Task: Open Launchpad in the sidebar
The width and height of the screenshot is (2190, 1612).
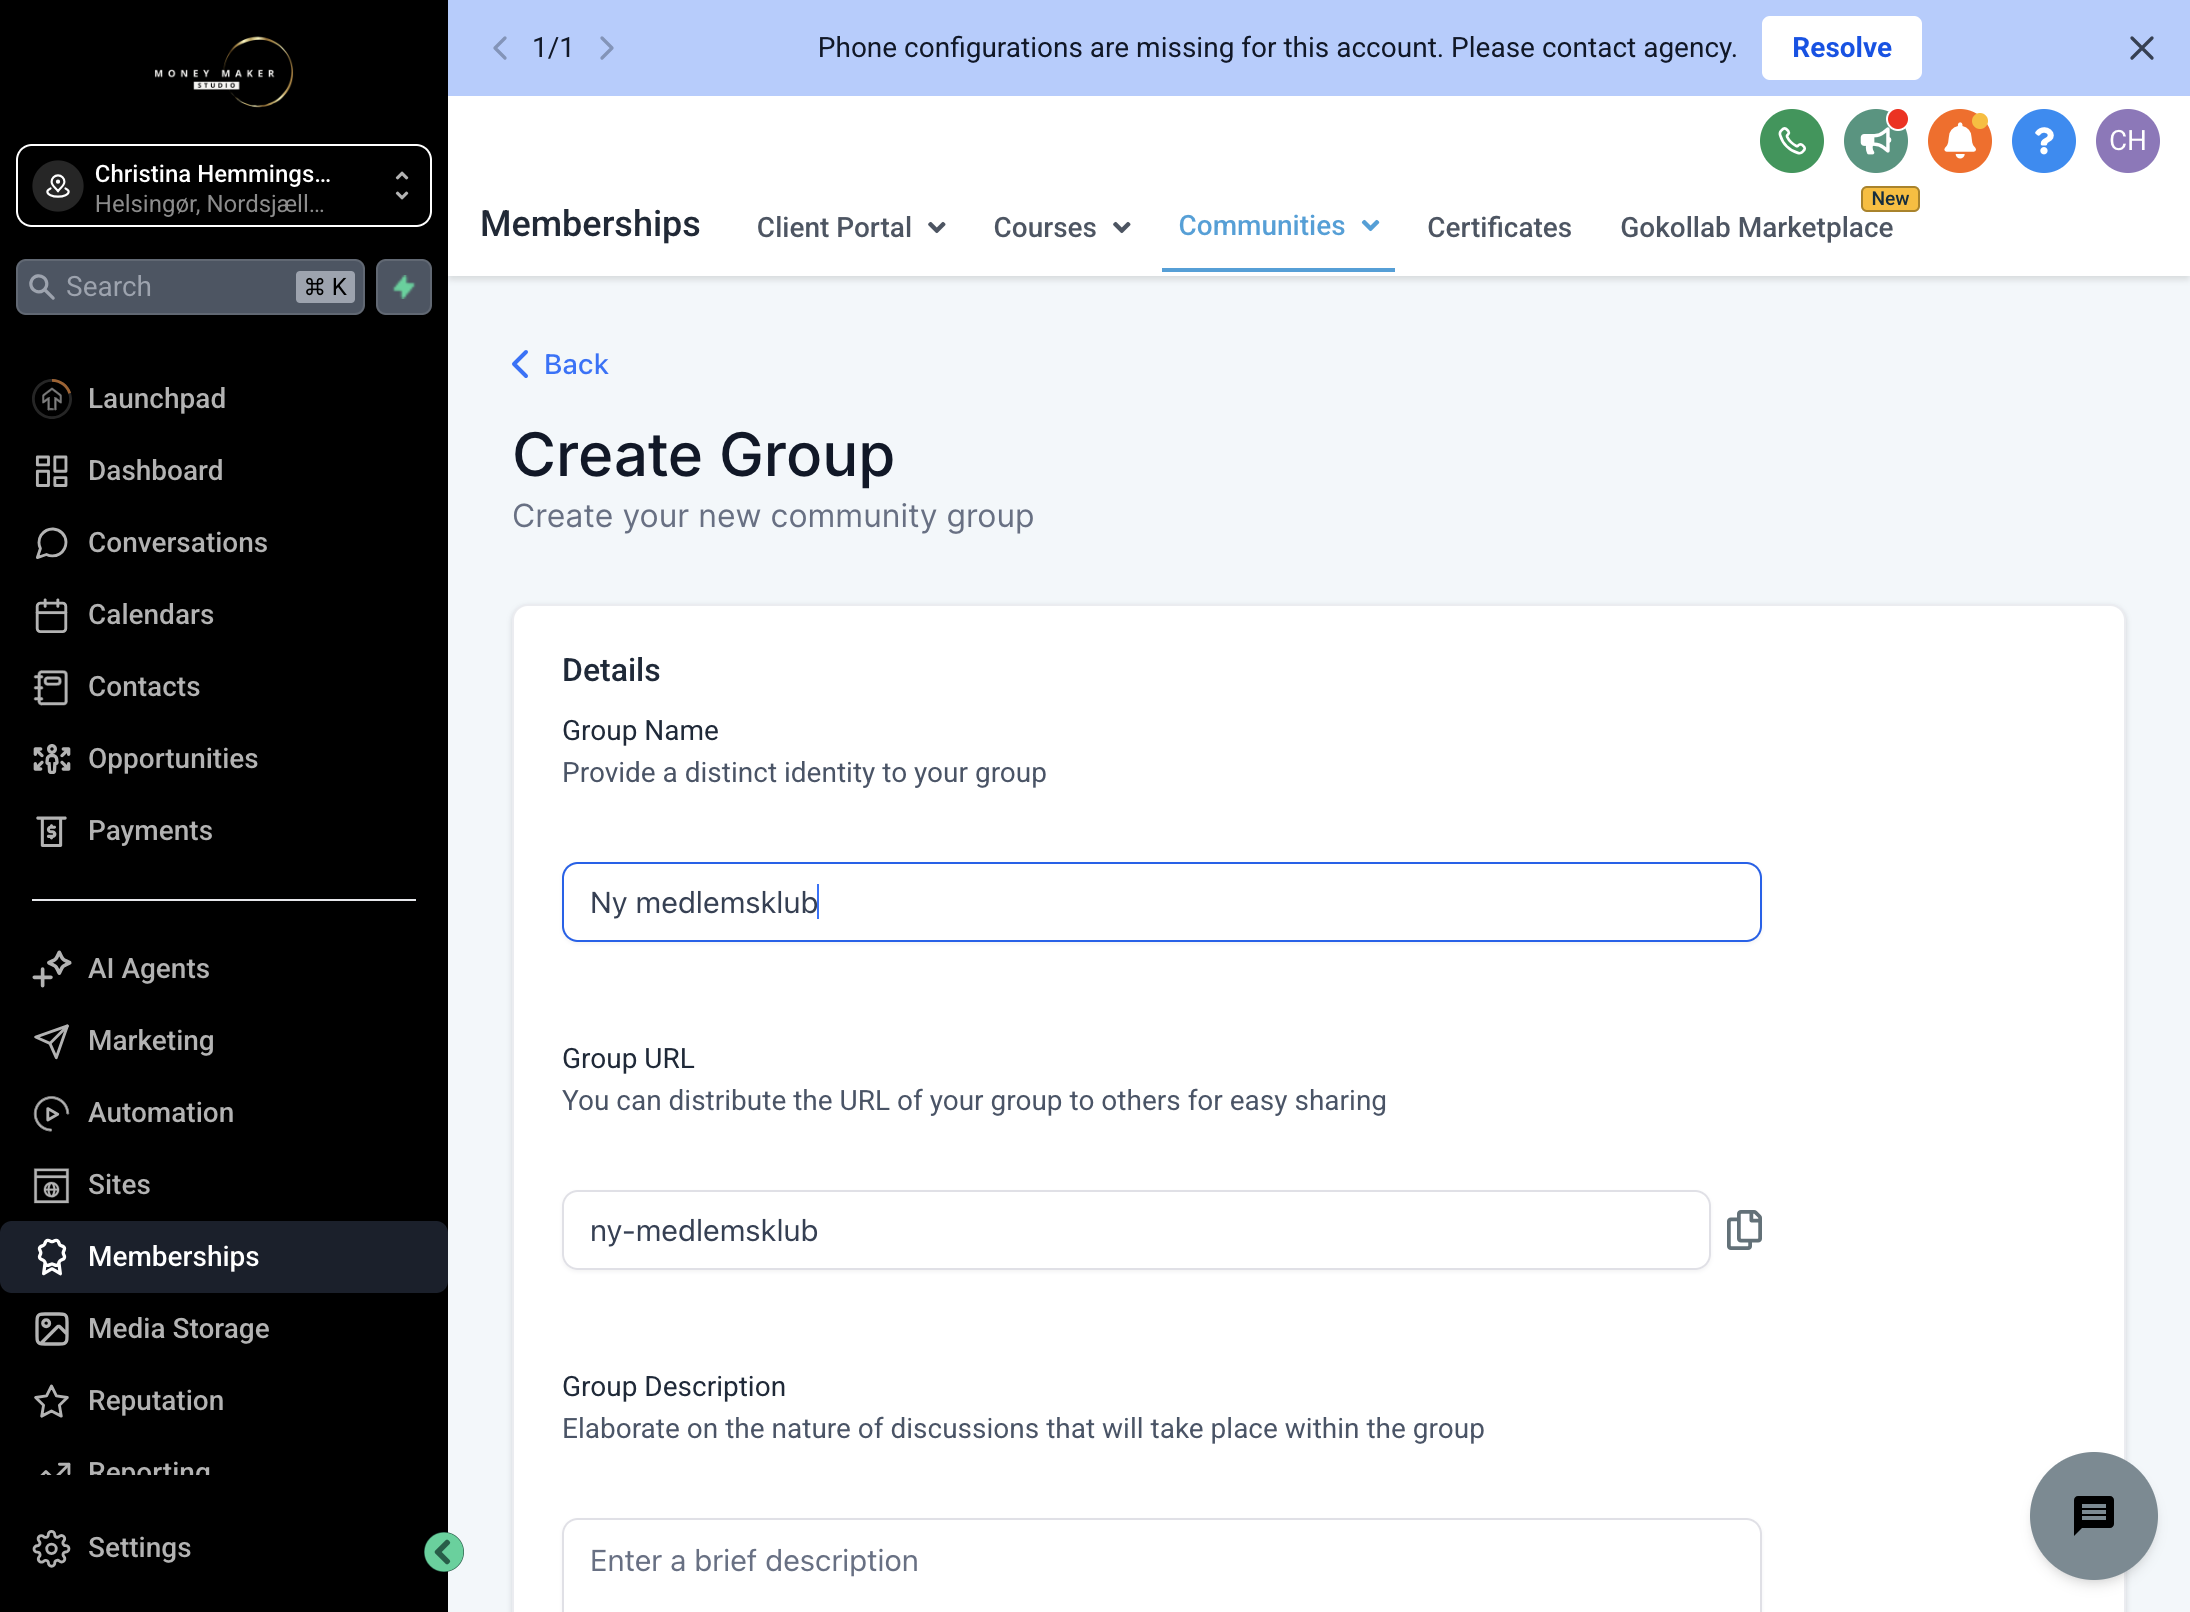Action: (224, 398)
